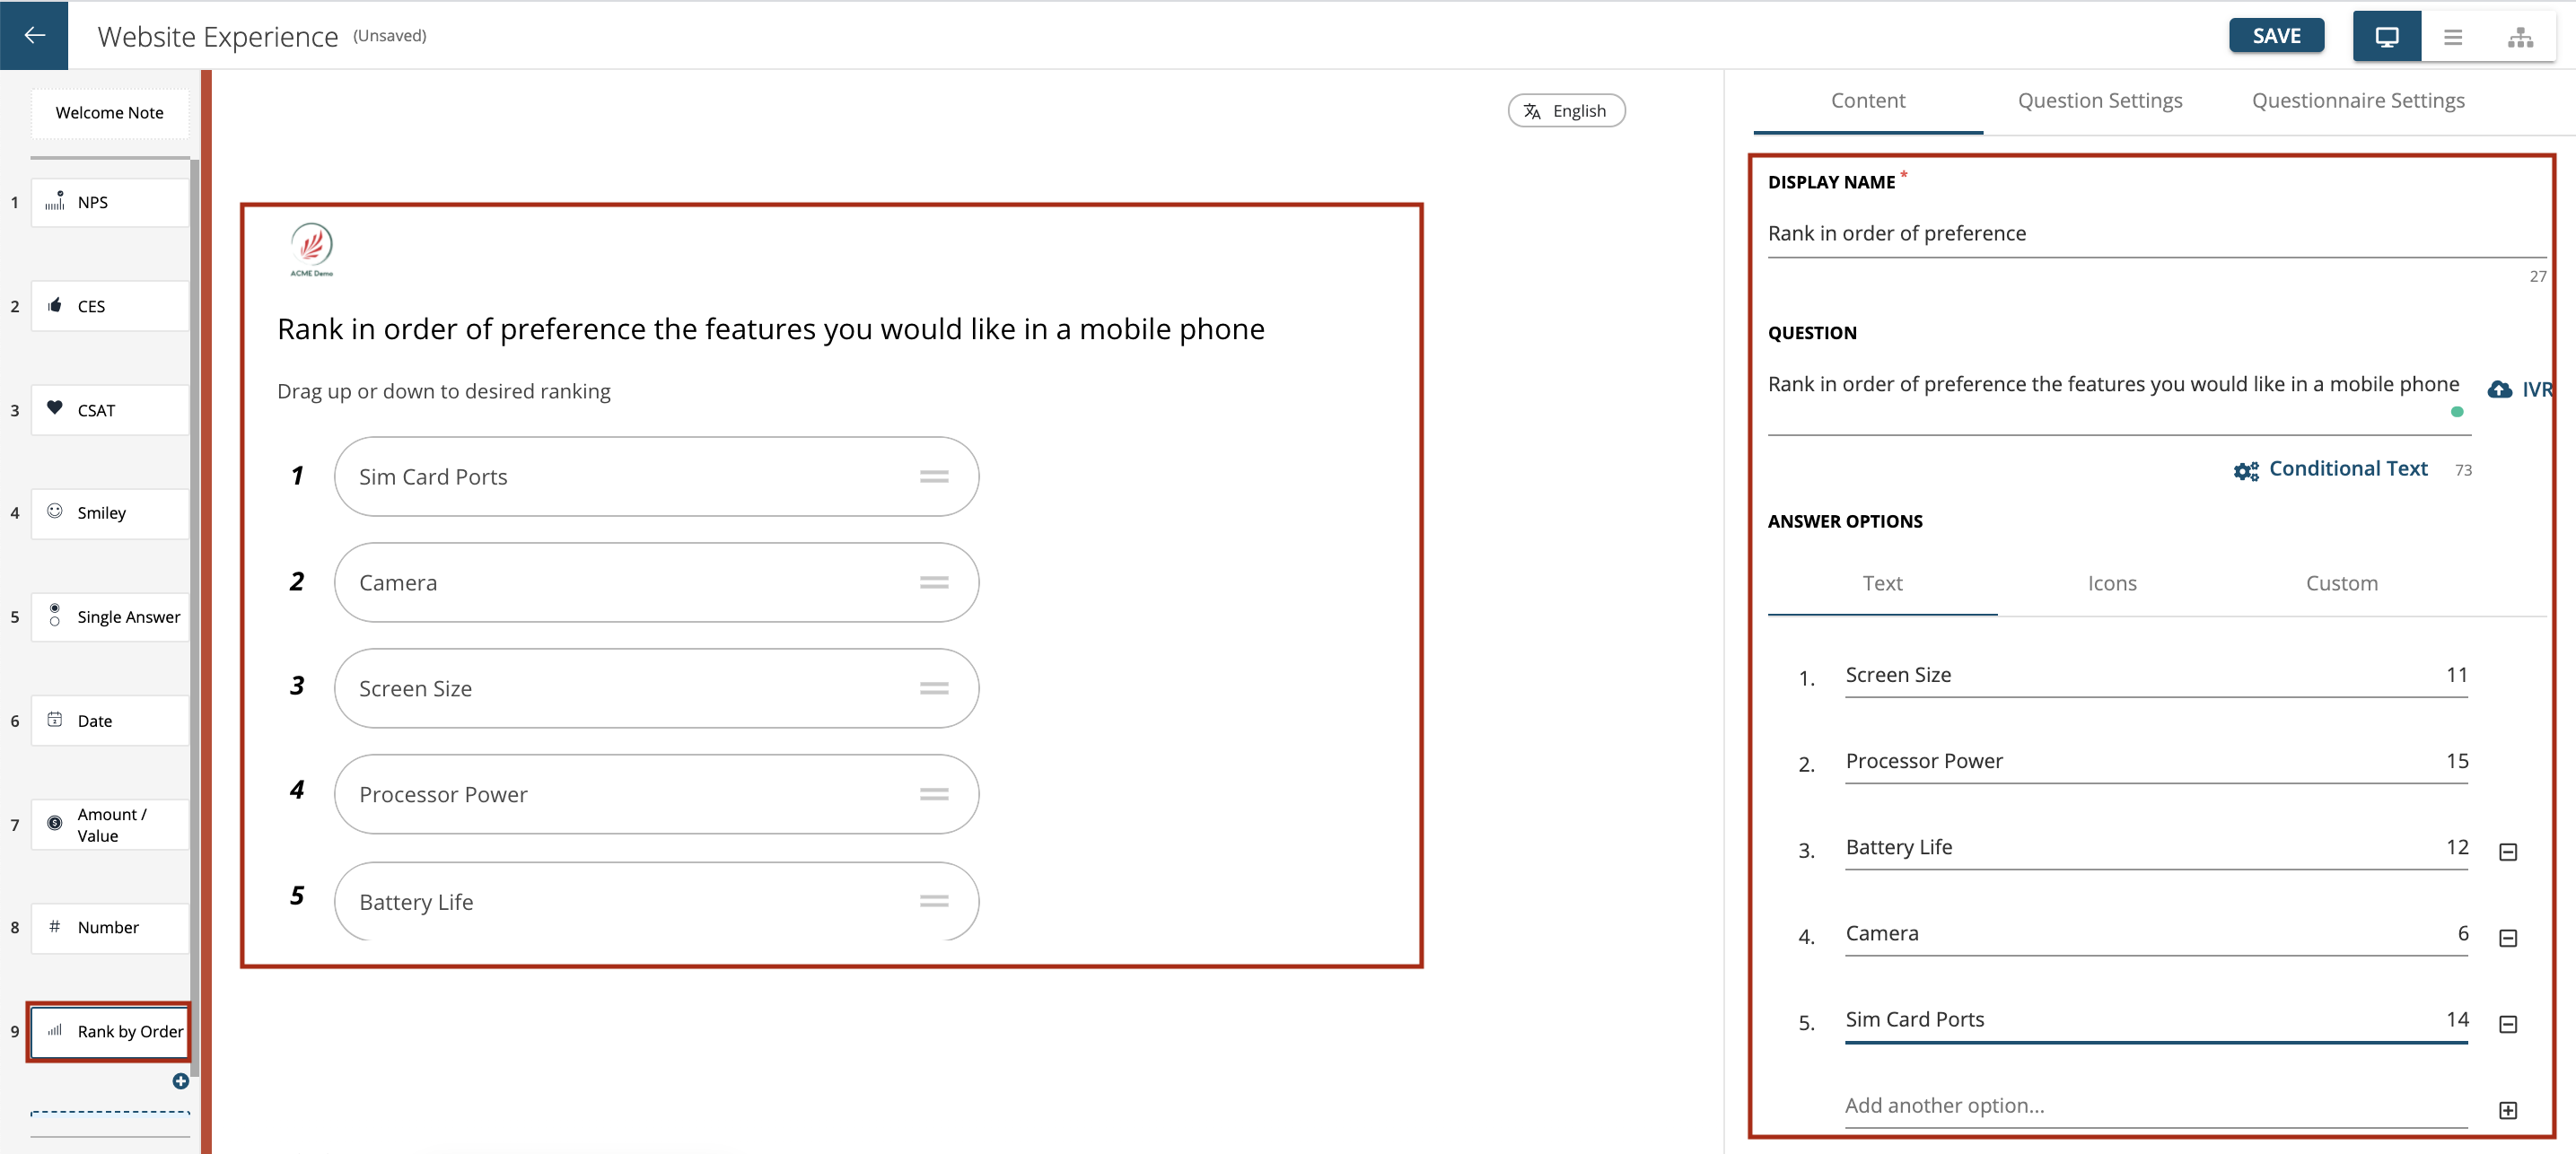Select the Text answer options tab
The image size is (2576, 1154).
[1882, 583]
